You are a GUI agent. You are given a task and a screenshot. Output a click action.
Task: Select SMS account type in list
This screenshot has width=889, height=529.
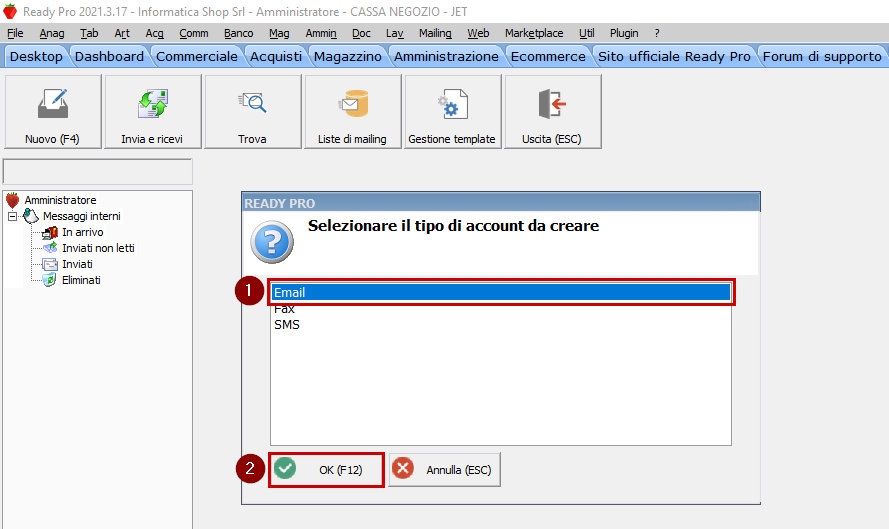[x=501, y=325]
